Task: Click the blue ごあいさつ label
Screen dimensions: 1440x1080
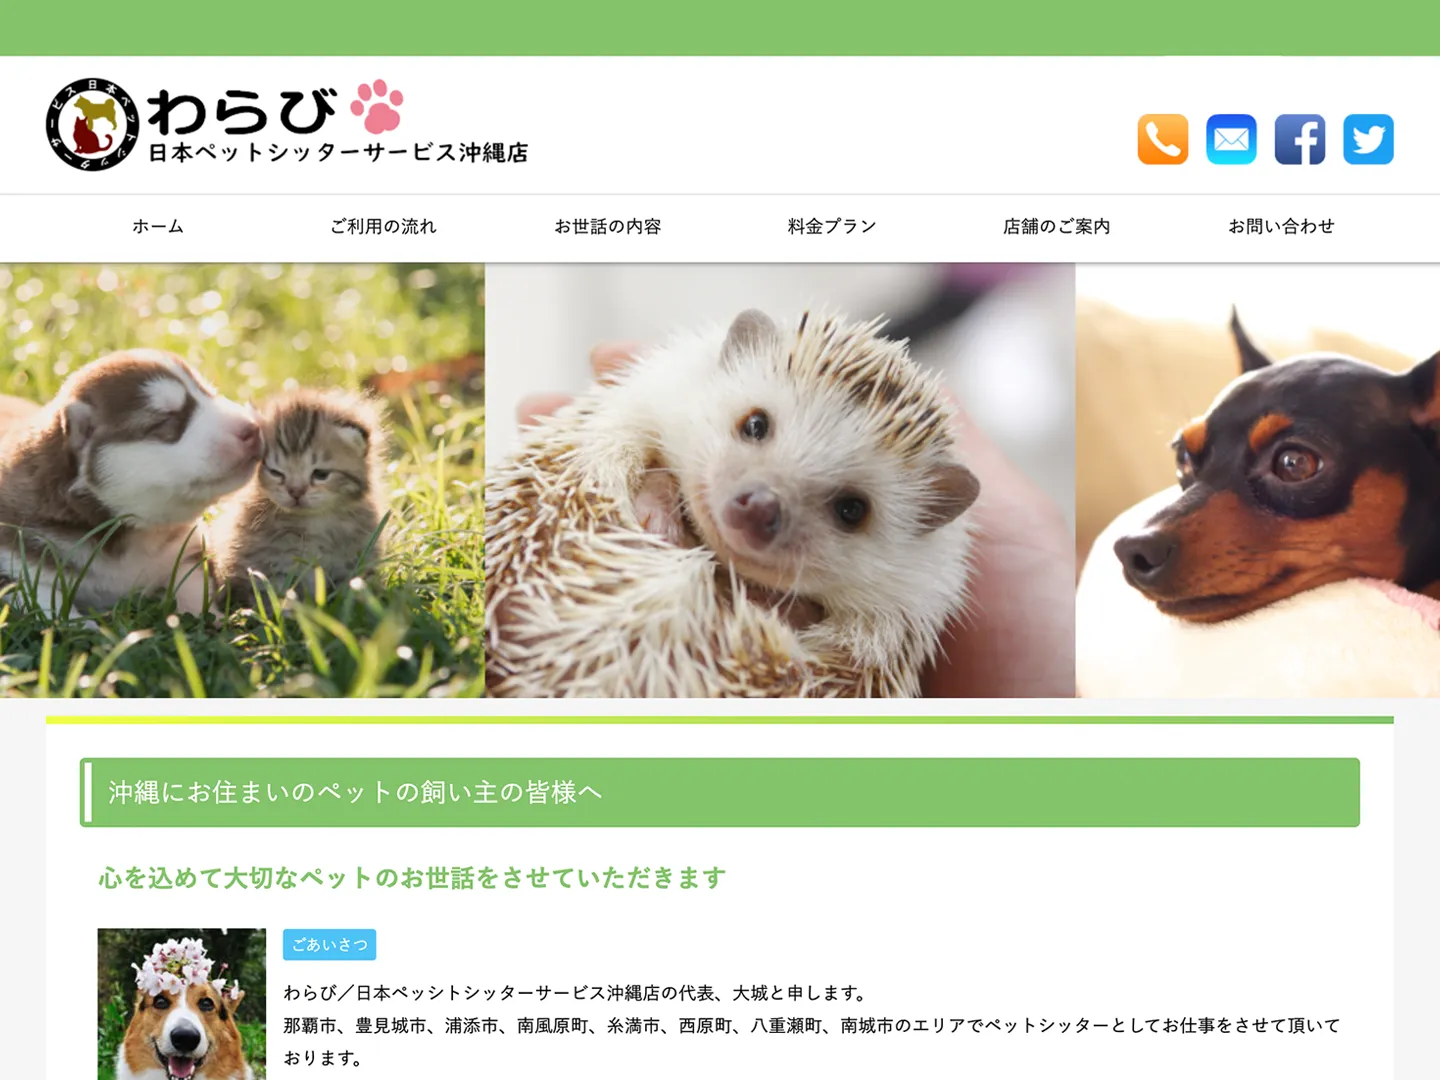Action: pos(330,944)
